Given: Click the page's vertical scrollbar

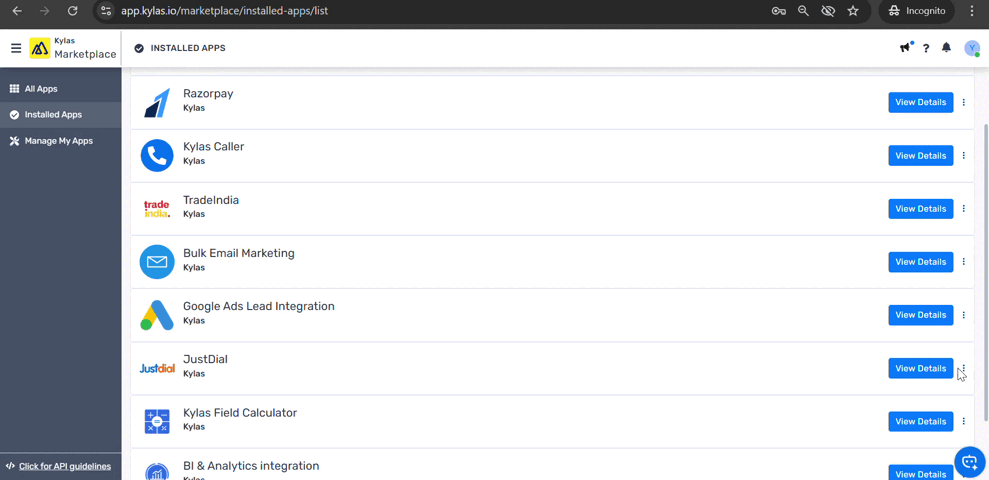Looking at the screenshot, I should point(986,271).
